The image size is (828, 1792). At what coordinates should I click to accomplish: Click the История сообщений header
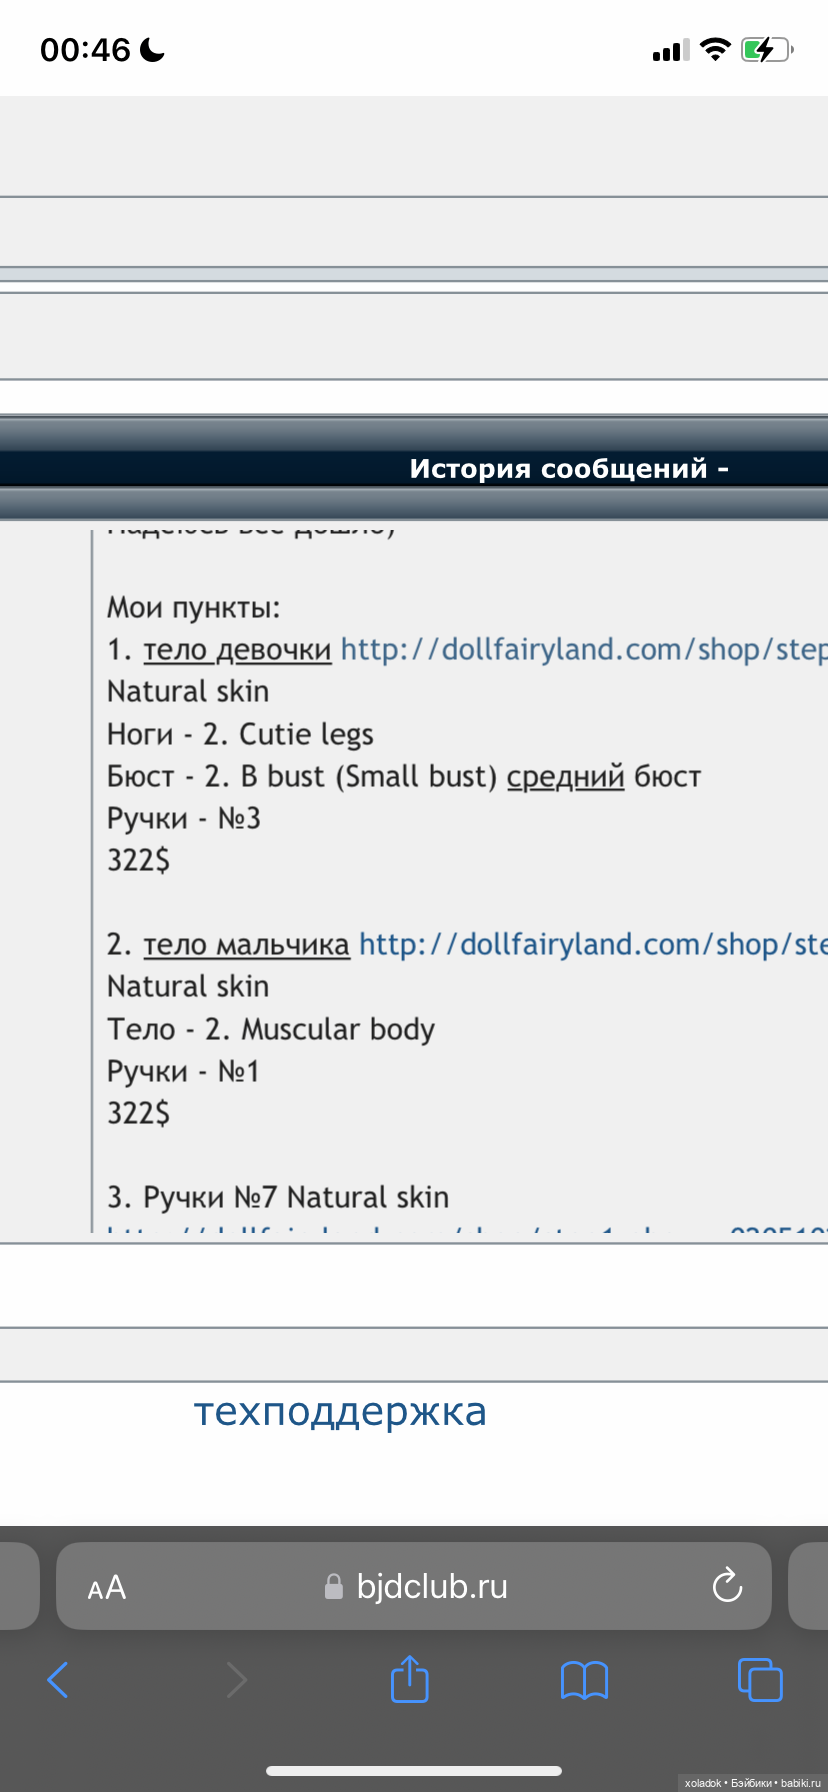pyautogui.click(x=568, y=468)
